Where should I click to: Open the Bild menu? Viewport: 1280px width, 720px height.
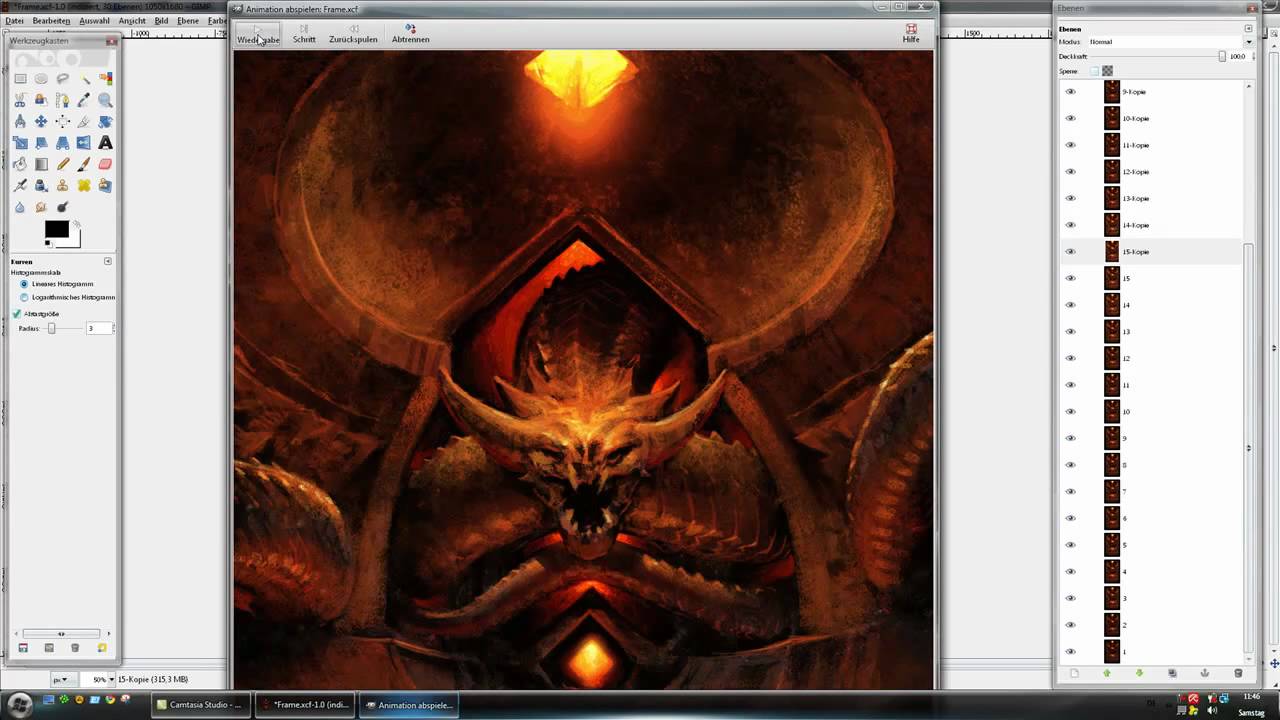[161, 20]
